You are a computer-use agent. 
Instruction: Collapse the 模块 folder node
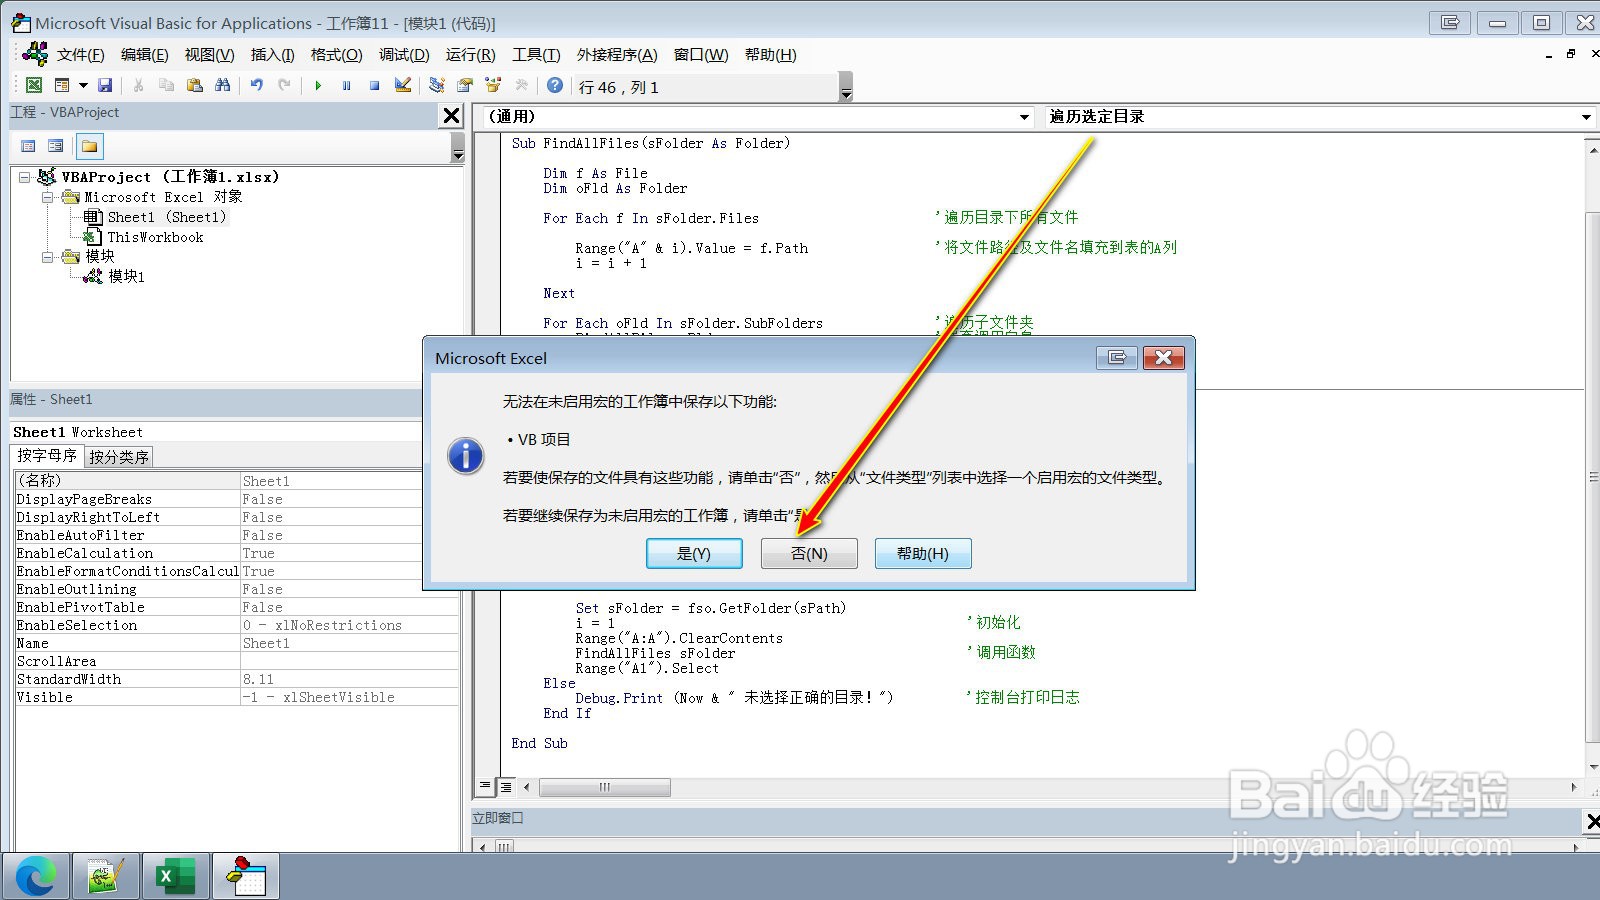pos(48,257)
